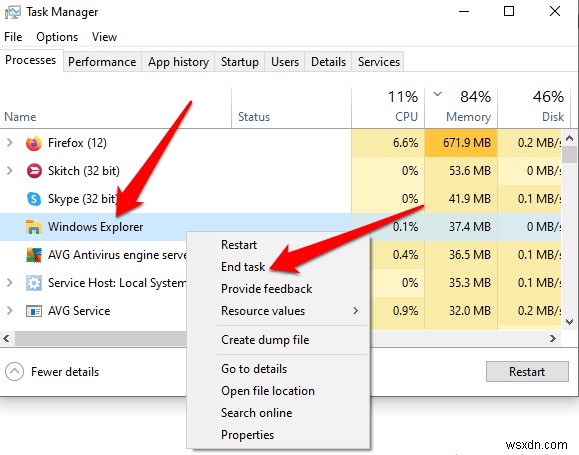This screenshot has width=579, height=455.
Task: Click the AVG Antivirus engine icon
Action: point(34,255)
